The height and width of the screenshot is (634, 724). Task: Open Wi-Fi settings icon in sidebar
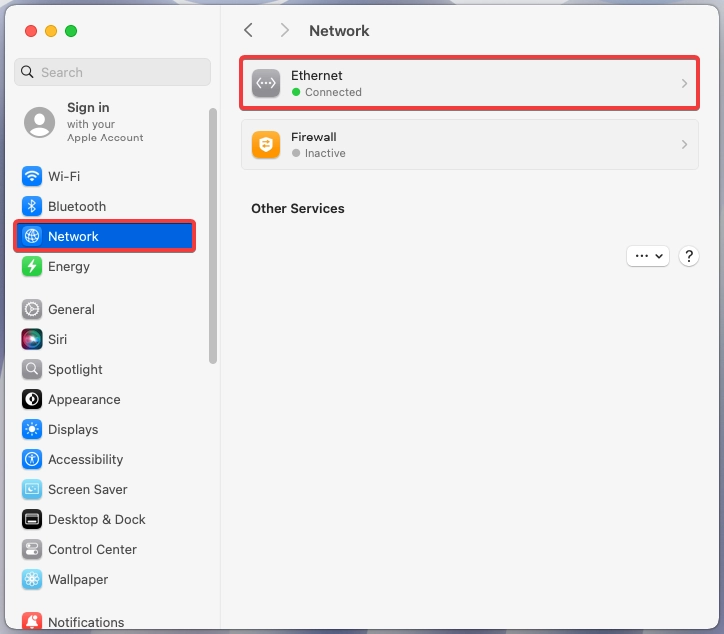click(x=31, y=176)
